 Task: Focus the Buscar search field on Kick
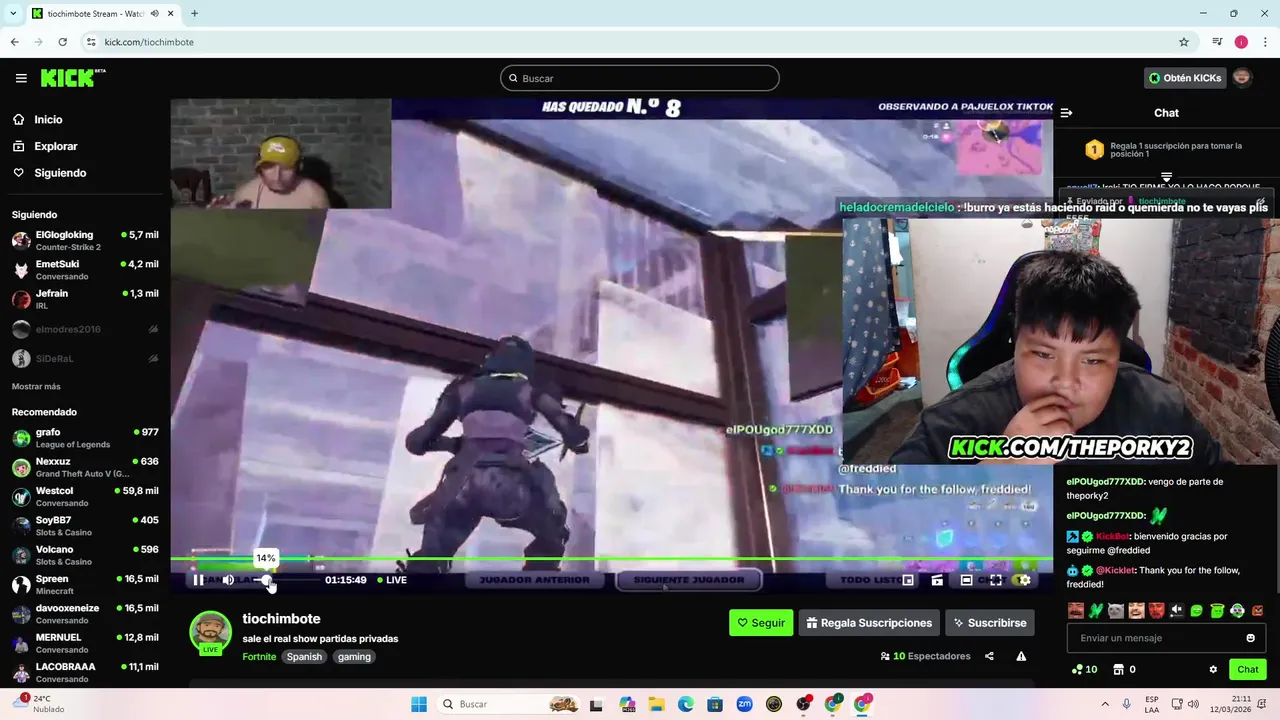(x=640, y=78)
